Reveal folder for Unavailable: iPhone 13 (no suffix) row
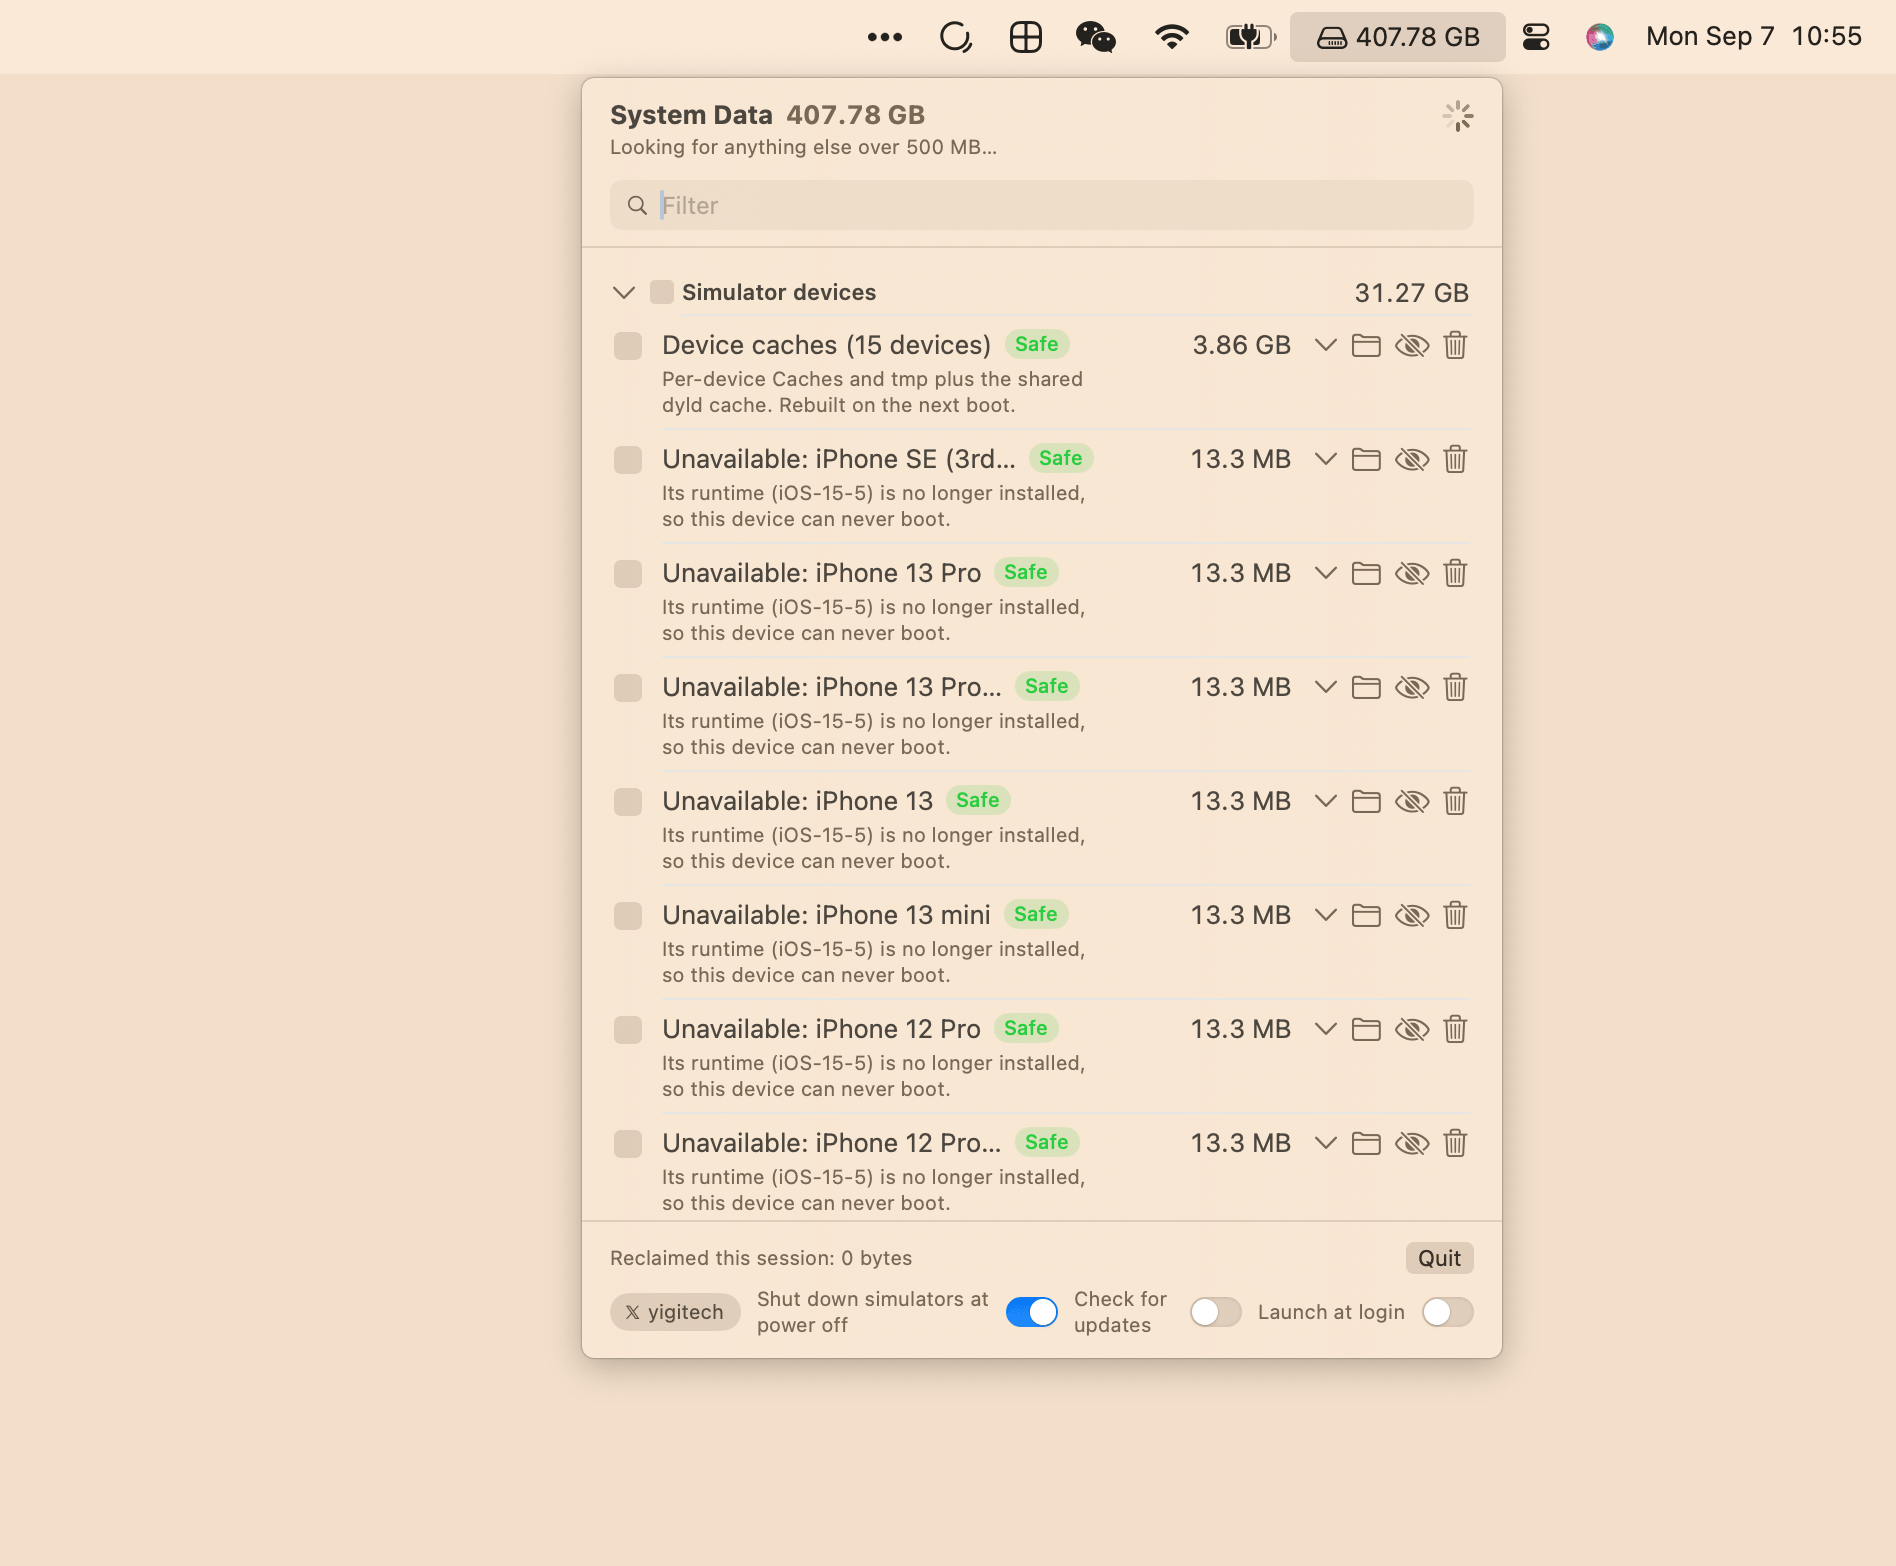 (1366, 802)
